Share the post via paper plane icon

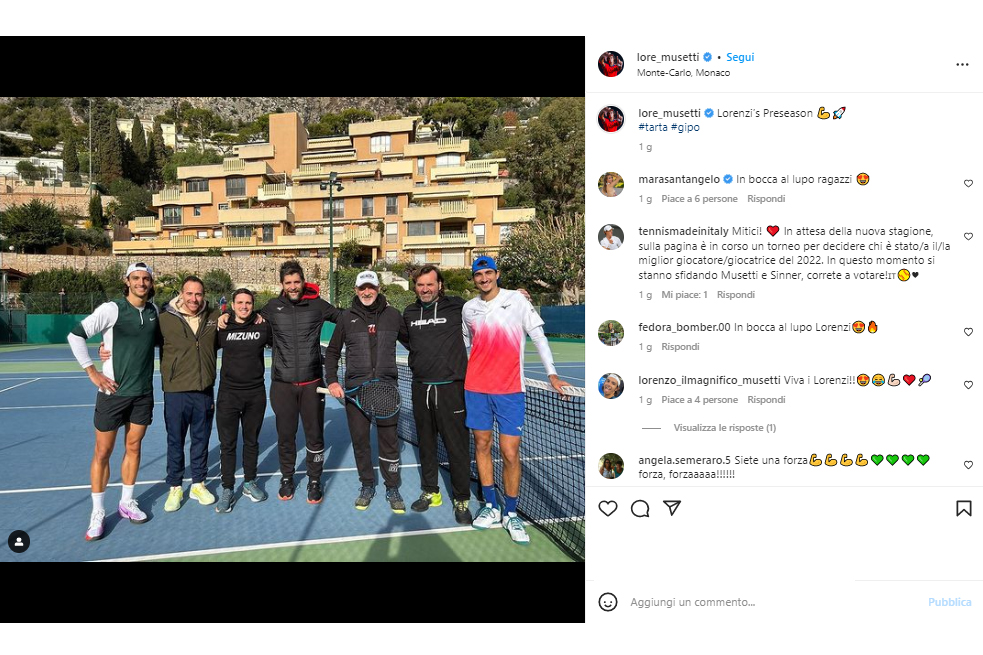671,508
